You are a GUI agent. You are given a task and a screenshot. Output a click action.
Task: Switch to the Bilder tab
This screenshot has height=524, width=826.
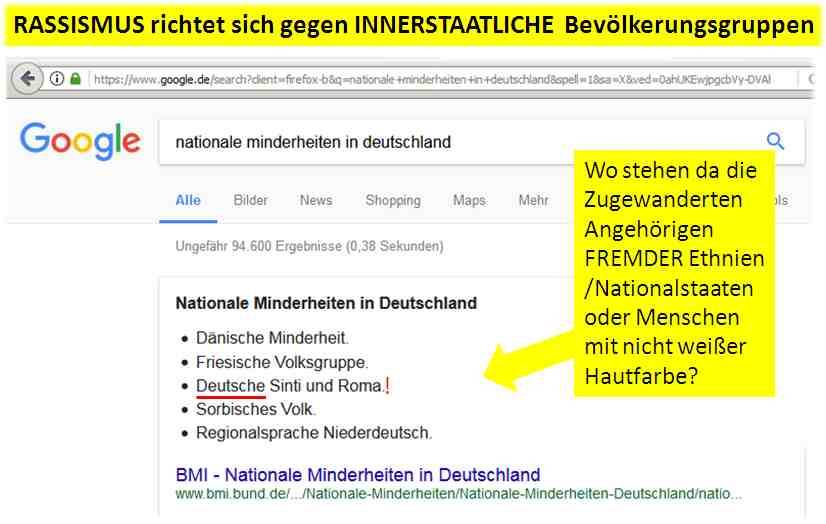pos(251,201)
